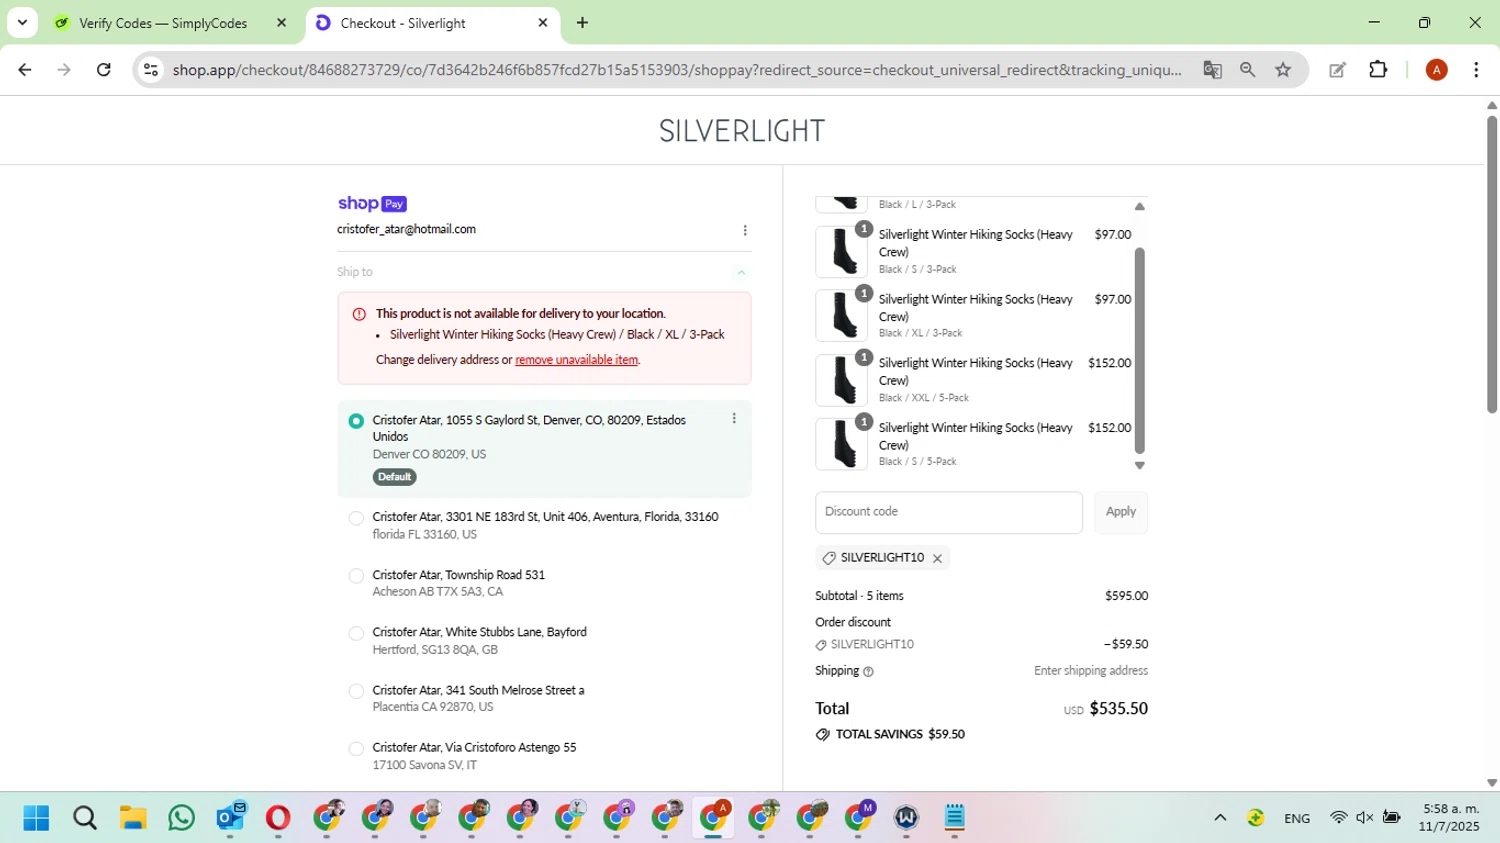The image size is (1500, 843).
Task: Open Opera browser from taskbar
Action: pos(278,818)
